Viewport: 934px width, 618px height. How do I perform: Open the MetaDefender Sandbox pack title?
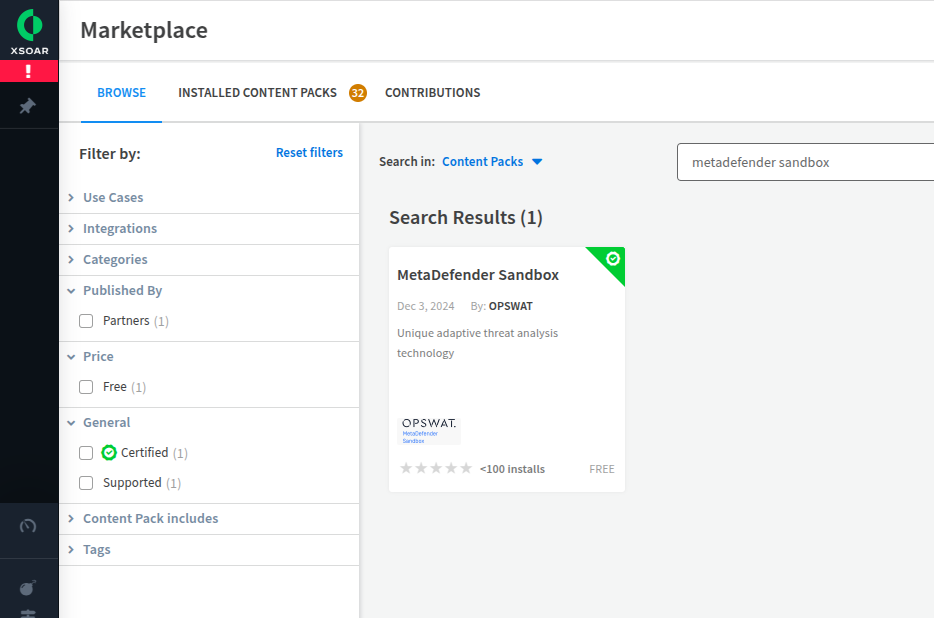[x=478, y=275]
